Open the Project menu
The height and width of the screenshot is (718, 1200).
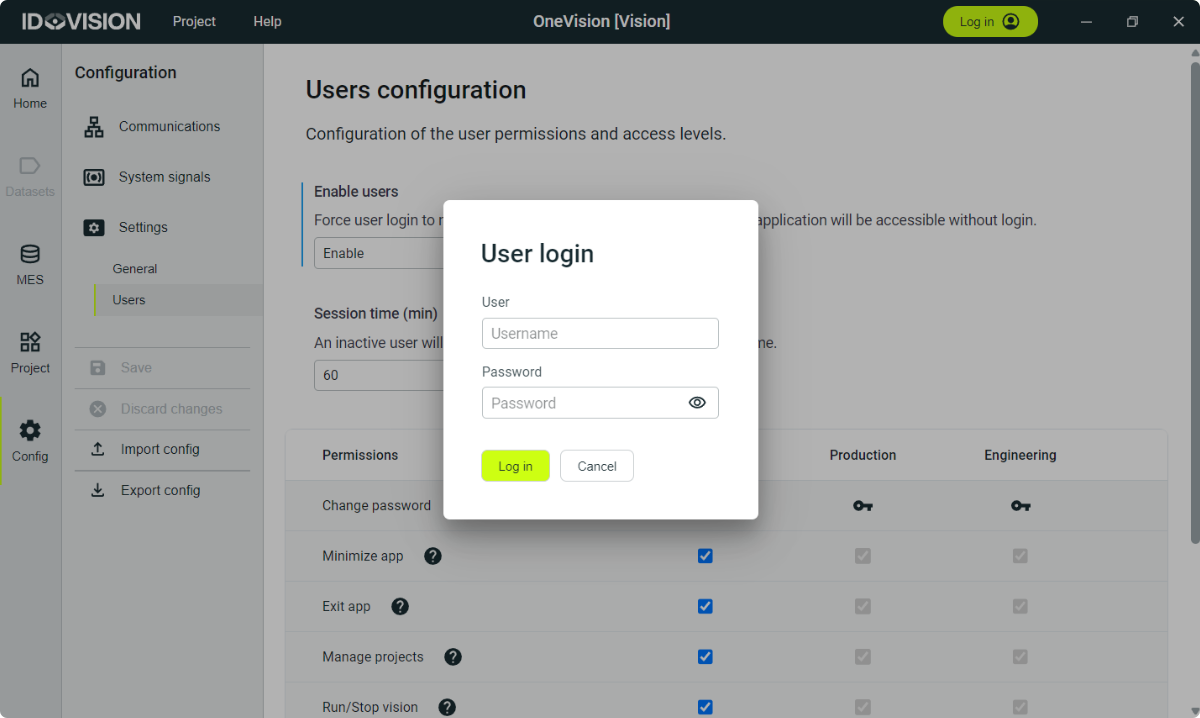coord(194,21)
